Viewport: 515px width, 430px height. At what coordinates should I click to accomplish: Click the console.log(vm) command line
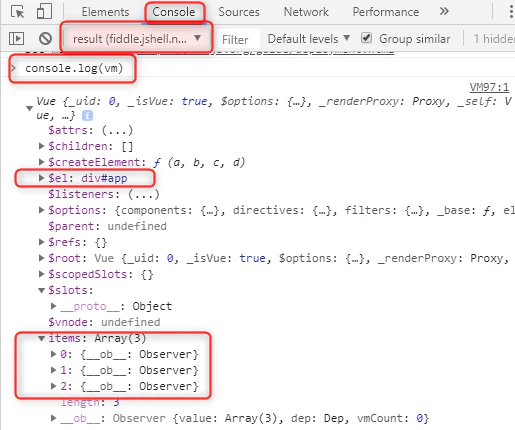click(x=74, y=68)
